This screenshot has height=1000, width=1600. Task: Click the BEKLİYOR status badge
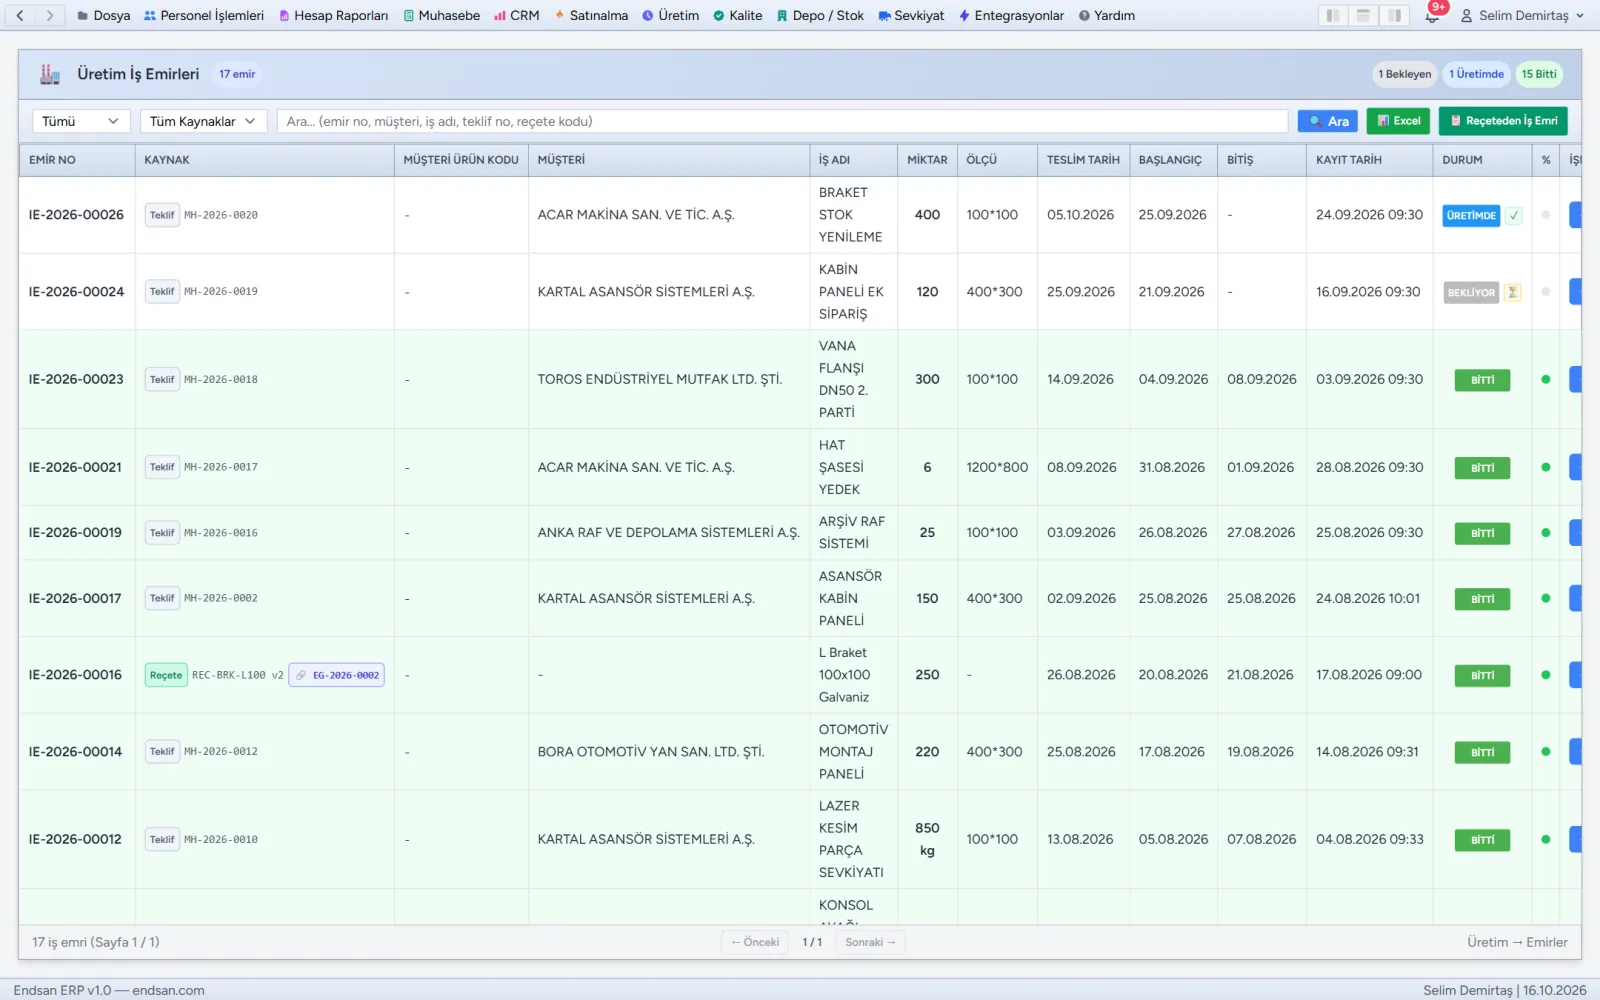1471,292
